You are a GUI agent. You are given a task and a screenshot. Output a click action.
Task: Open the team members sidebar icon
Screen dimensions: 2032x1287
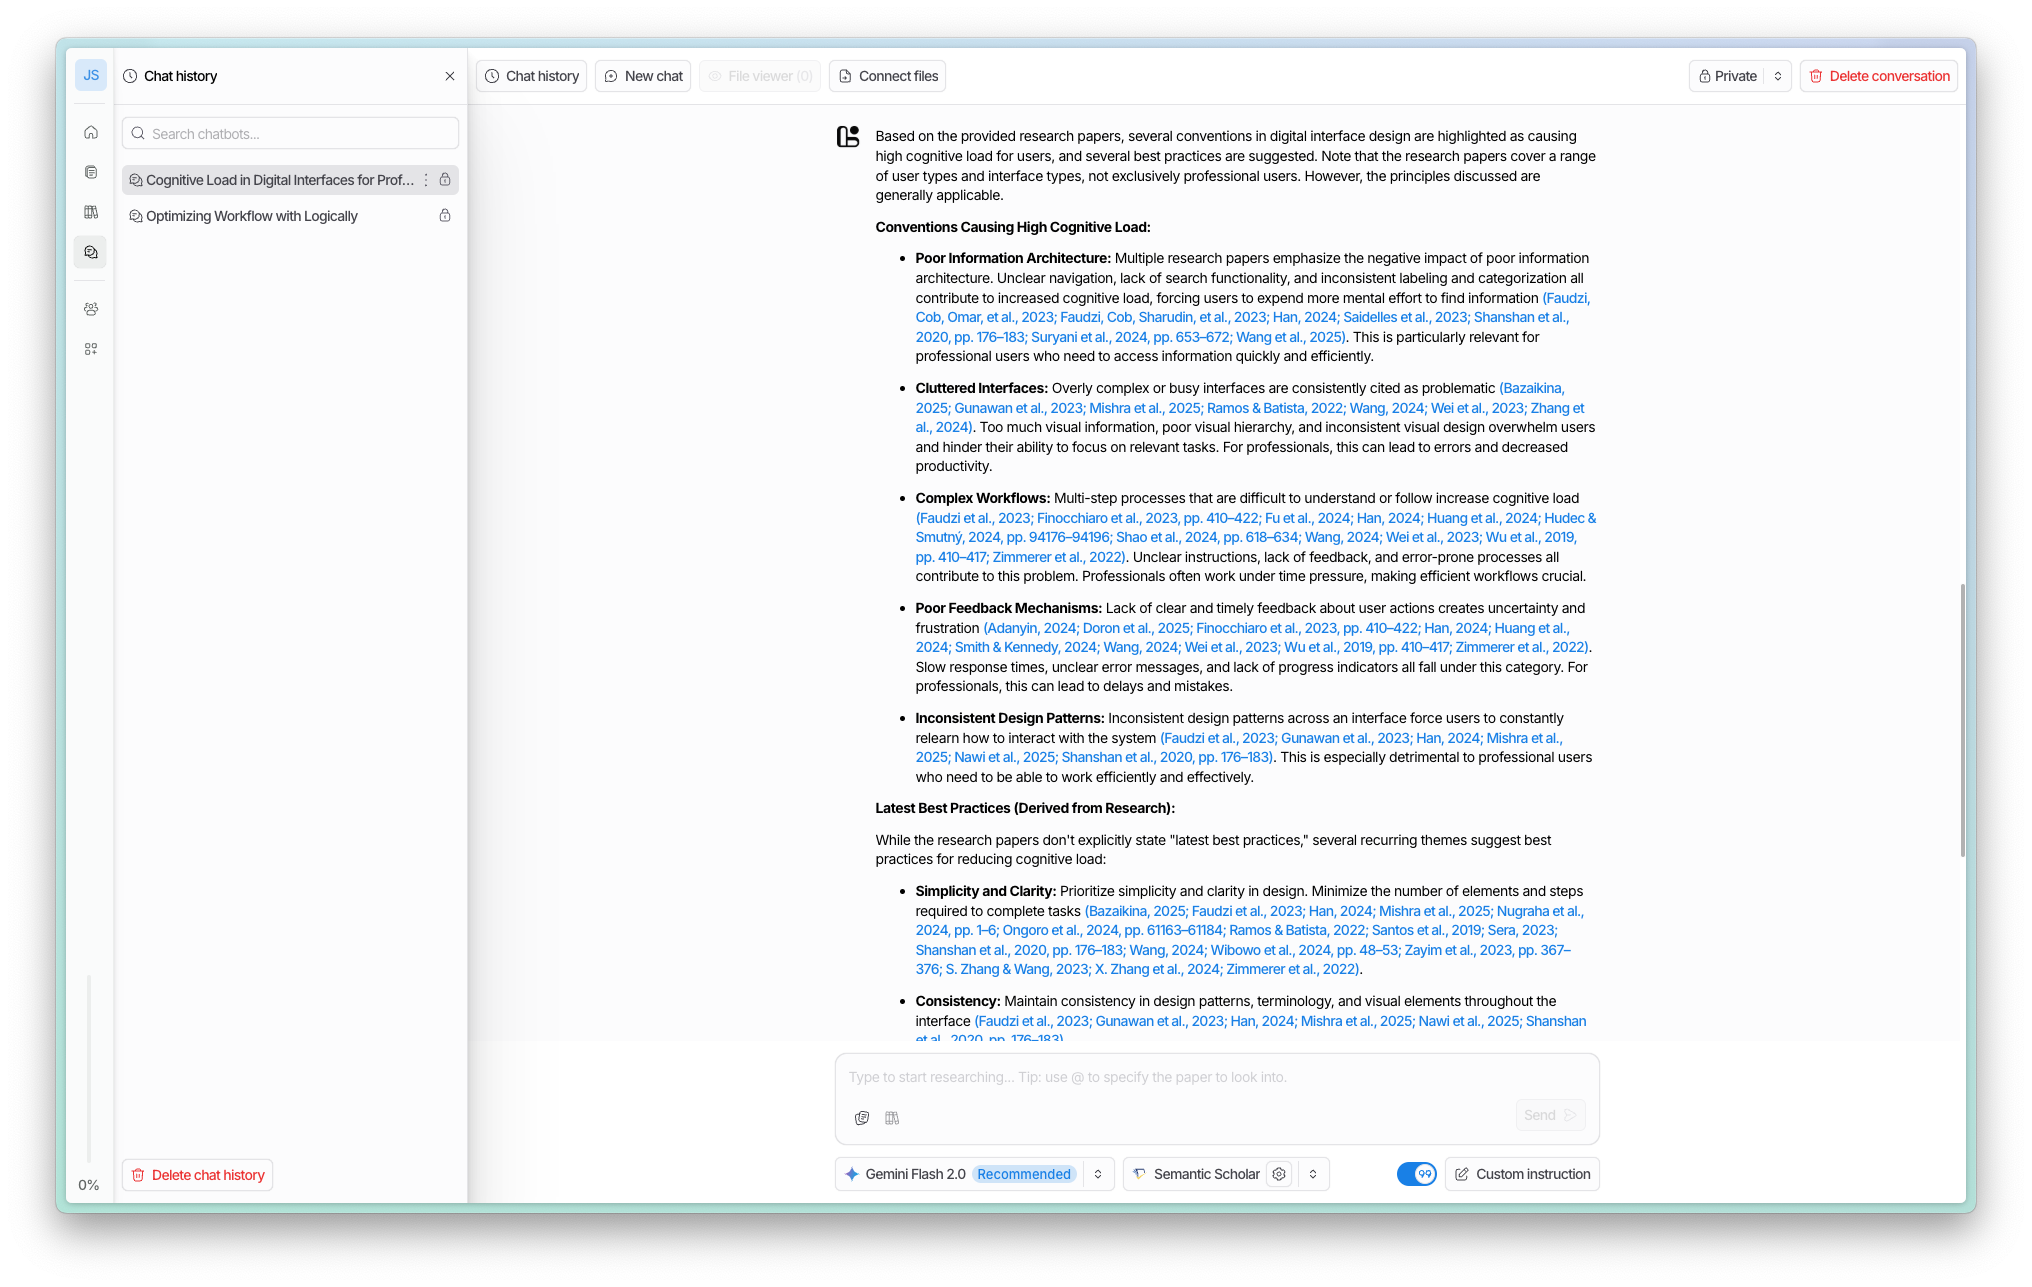(91, 309)
